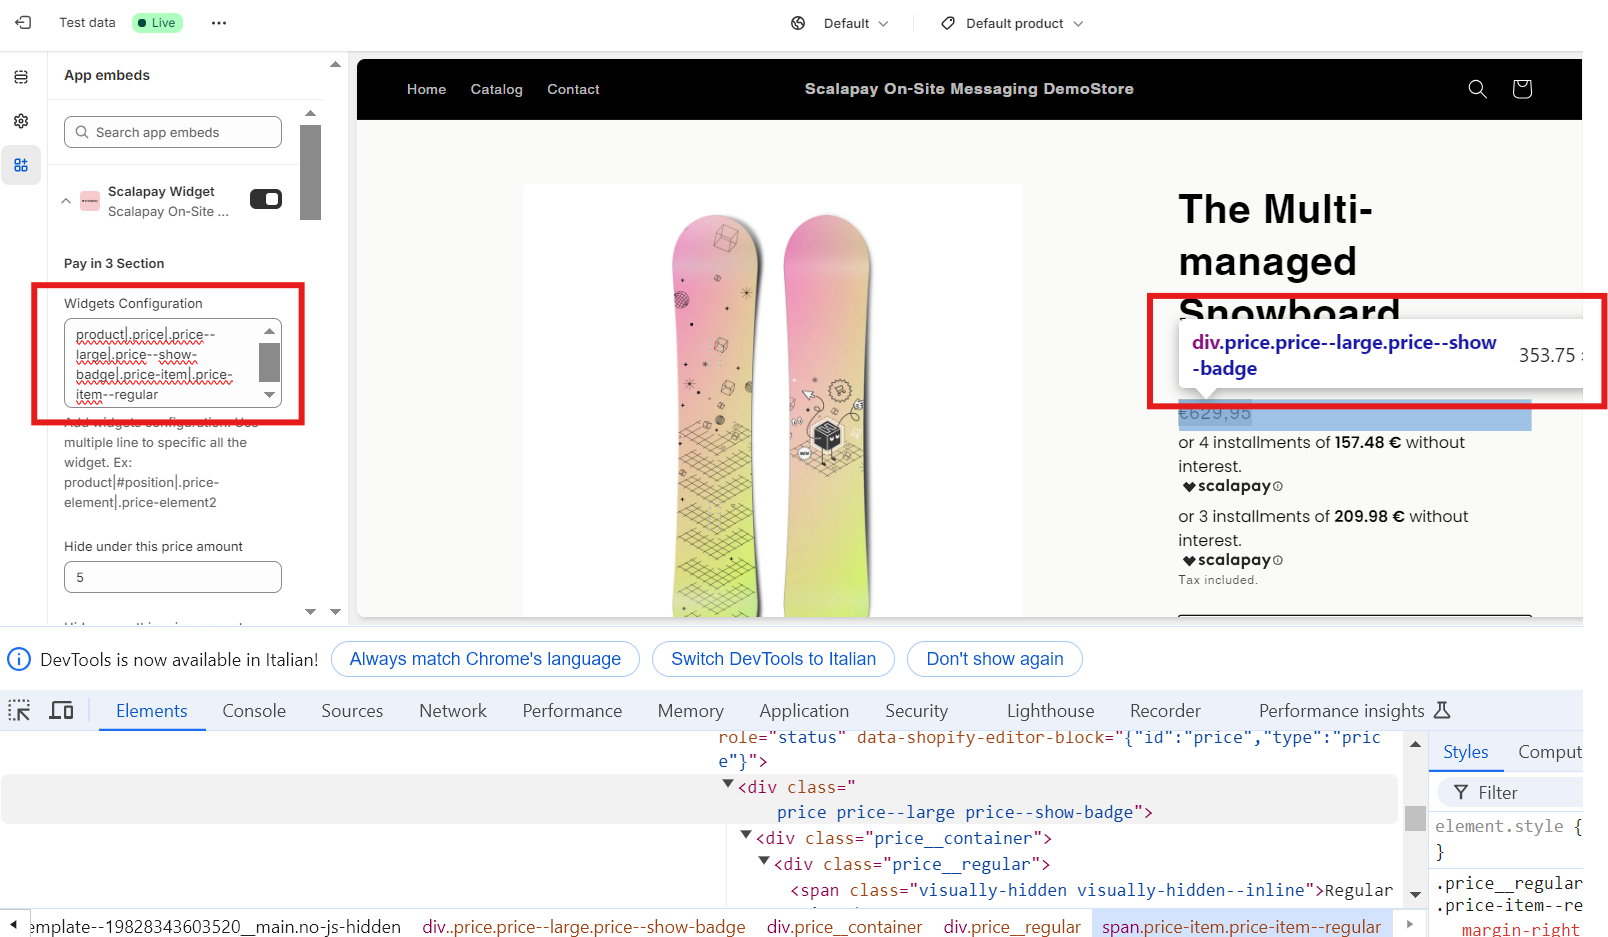Select div.price__container in breadcrumb
This screenshot has height=937, width=1608.
[844, 927]
